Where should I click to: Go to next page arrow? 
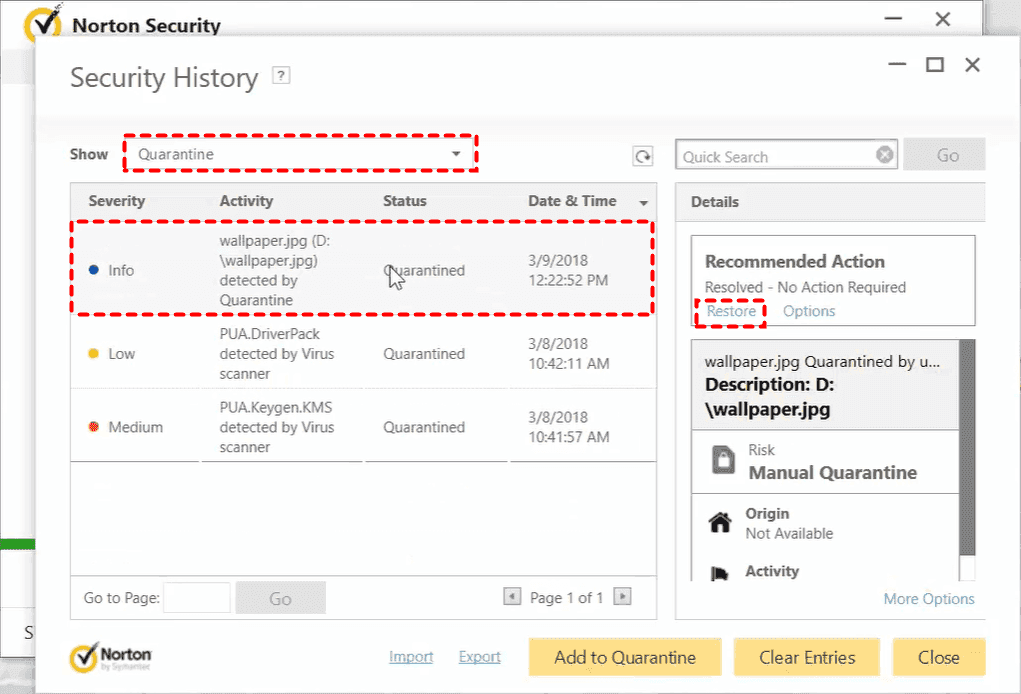click(x=622, y=597)
